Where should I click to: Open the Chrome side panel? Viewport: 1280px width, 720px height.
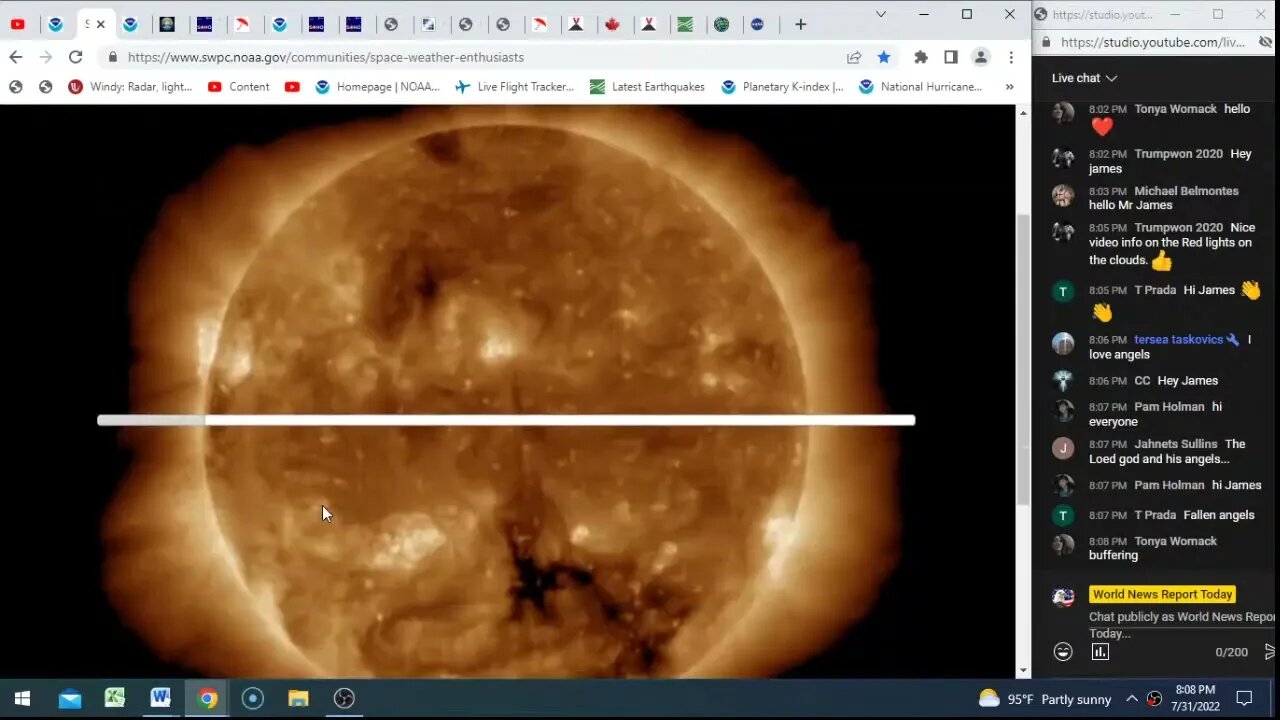tap(951, 57)
